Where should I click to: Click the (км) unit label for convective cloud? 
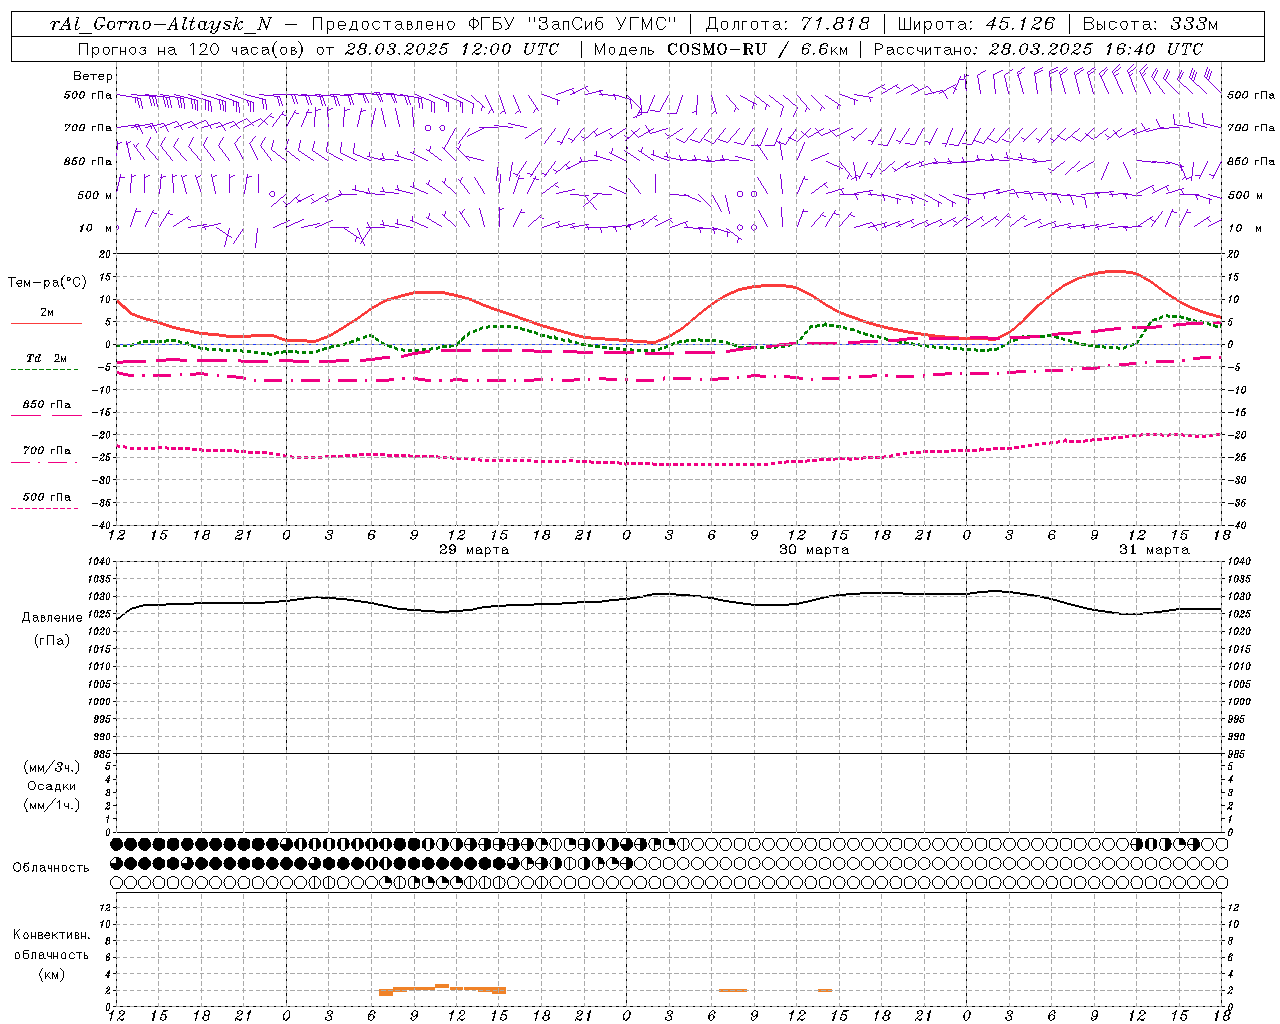pyautogui.click(x=52, y=974)
